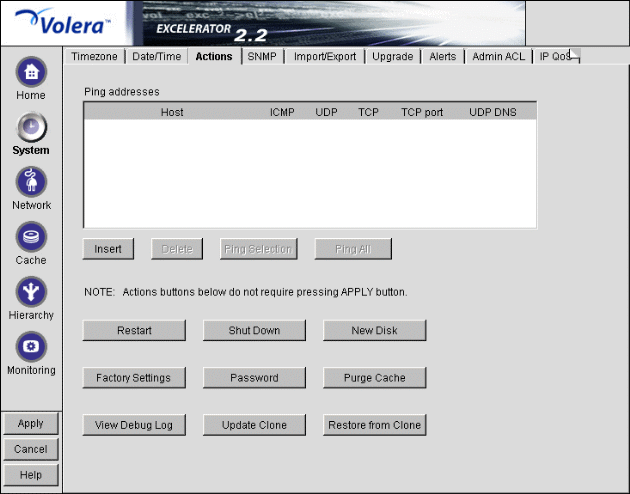Viewport: 630px width, 494px height.
Task: Open View Debug Log
Action: (x=134, y=425)
